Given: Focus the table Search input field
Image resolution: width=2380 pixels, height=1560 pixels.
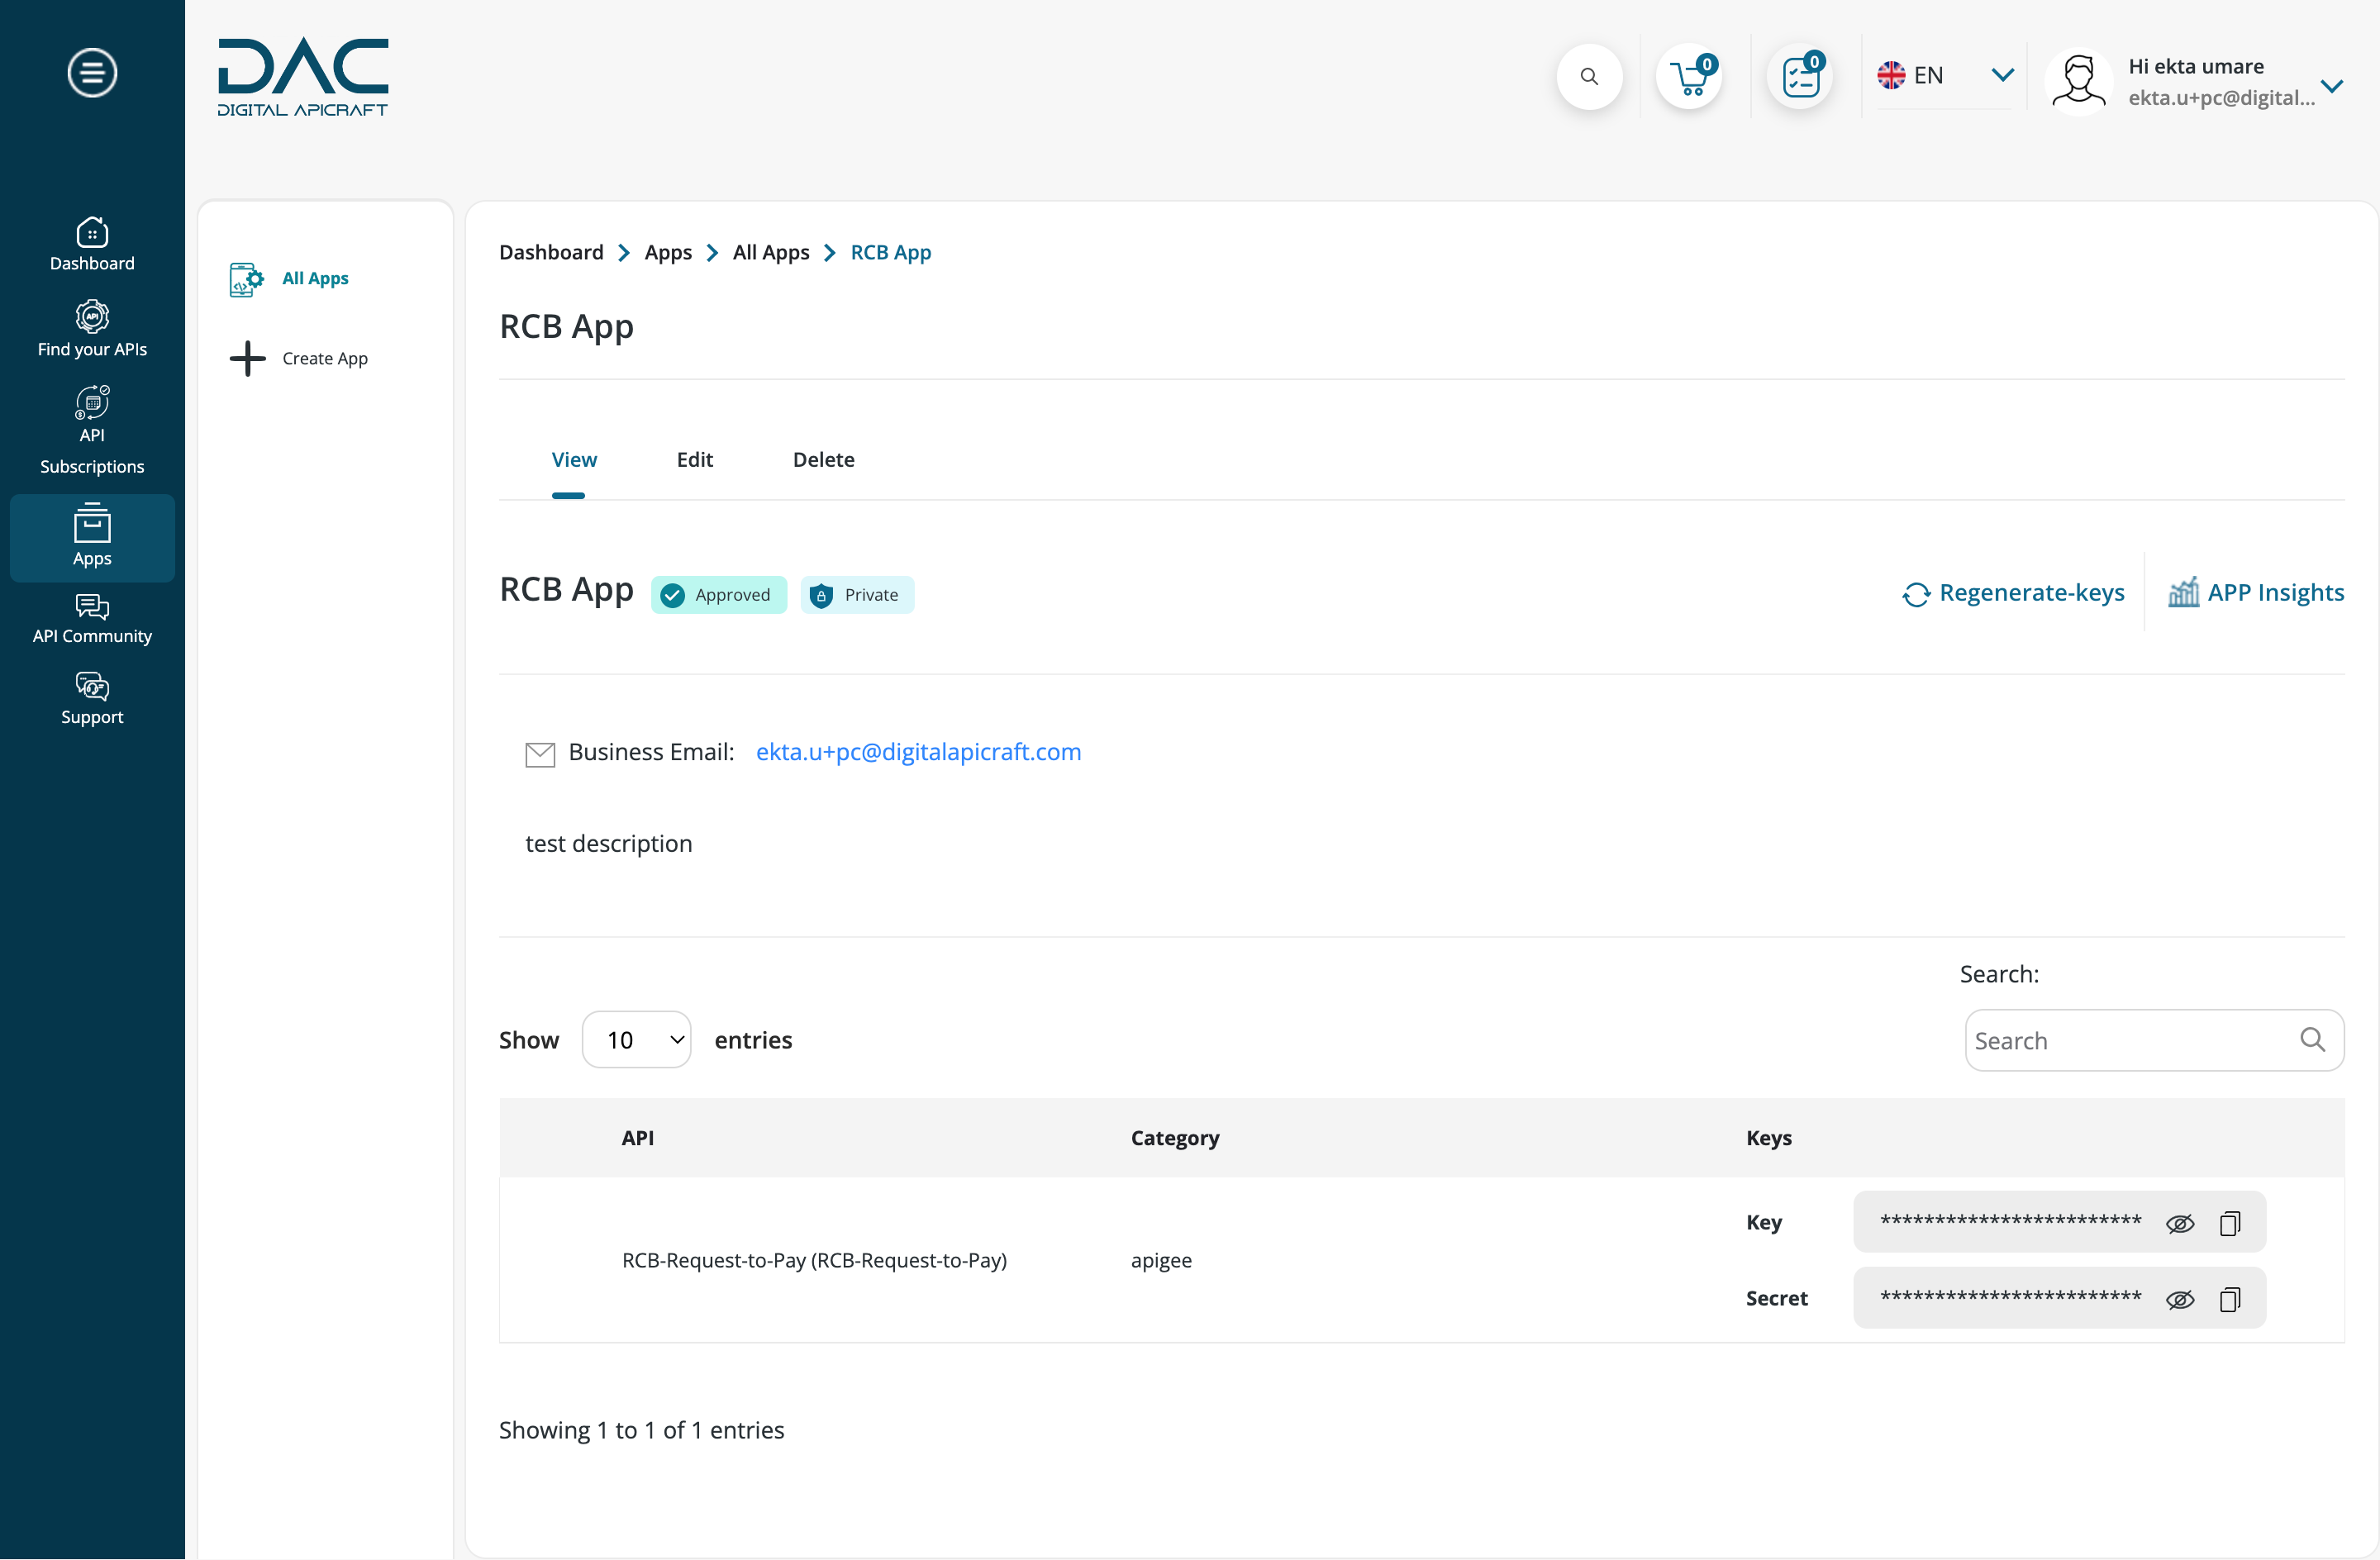Looking at the screenshot, I should (x=2154, y=1040).
